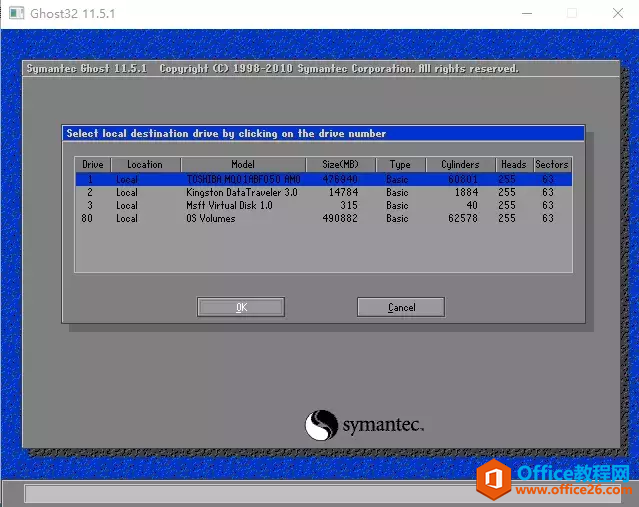
Task: Click the Drive column header
Action: (x=93, y=165)
